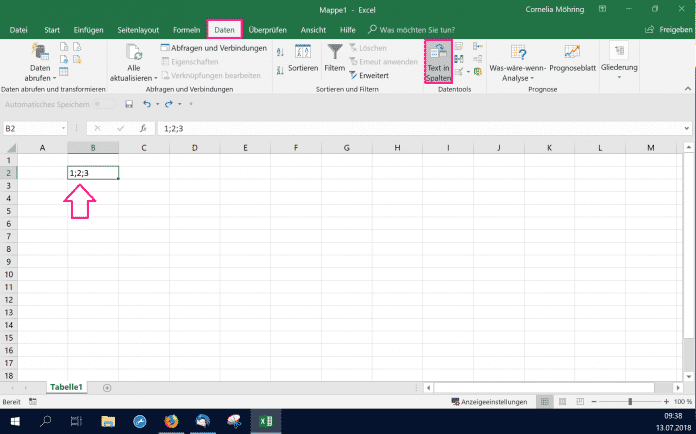This screenshot has width=696, height=434.
Task: Click the Text in Spalten button
Action: (x=438, y=61)
